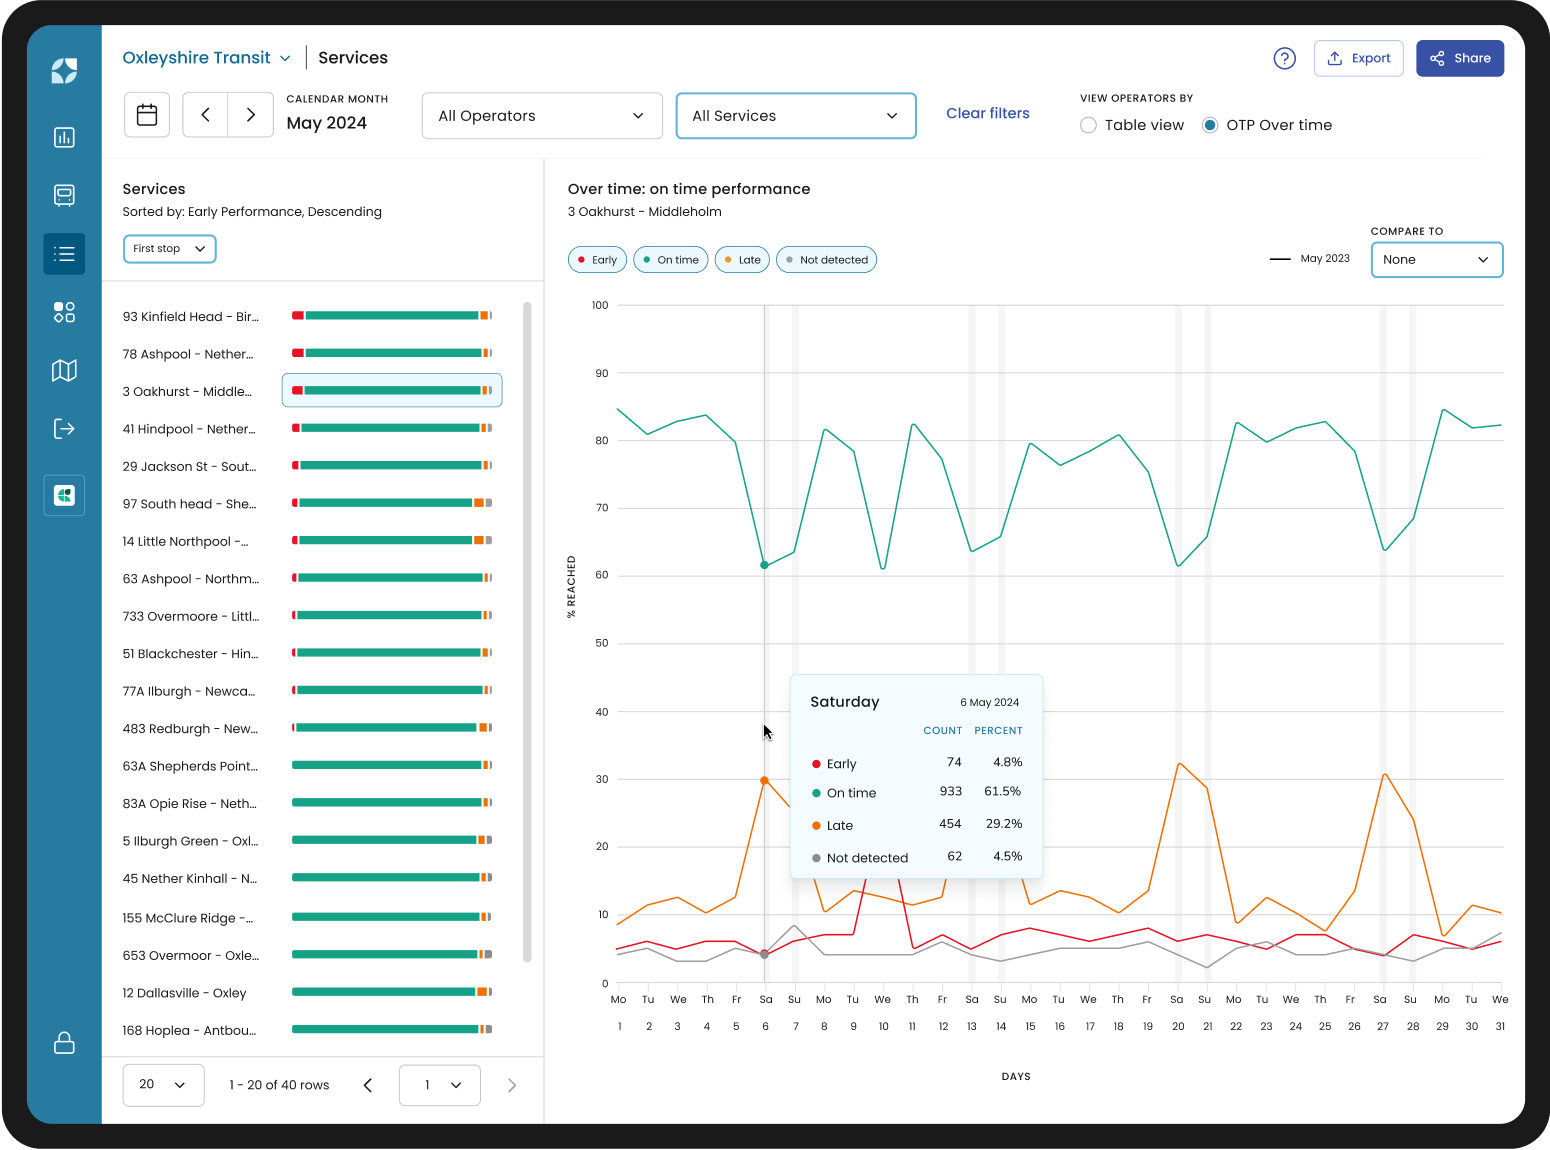Click the Export button
1550x1150 pixels.
pos(1359,58)
